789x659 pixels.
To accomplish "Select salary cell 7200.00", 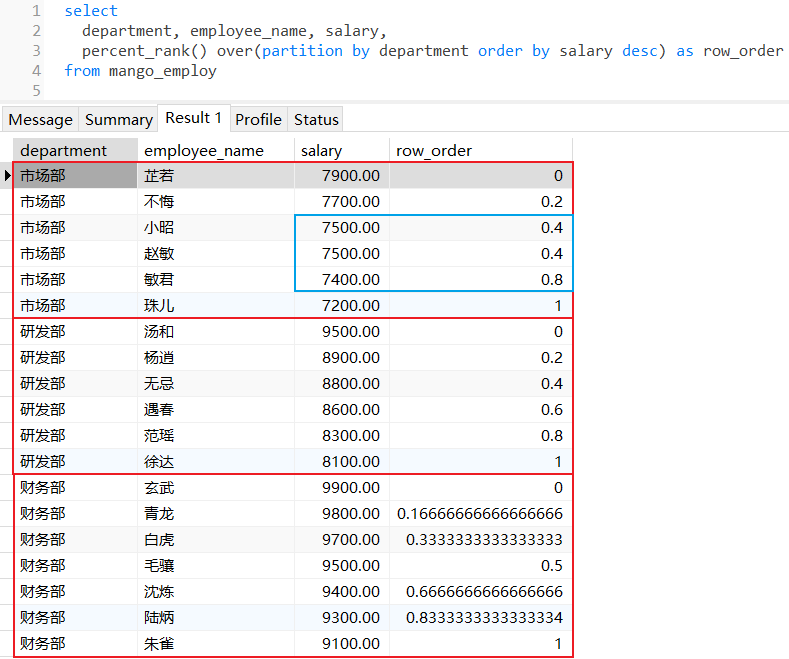I will tap(342, 306).
